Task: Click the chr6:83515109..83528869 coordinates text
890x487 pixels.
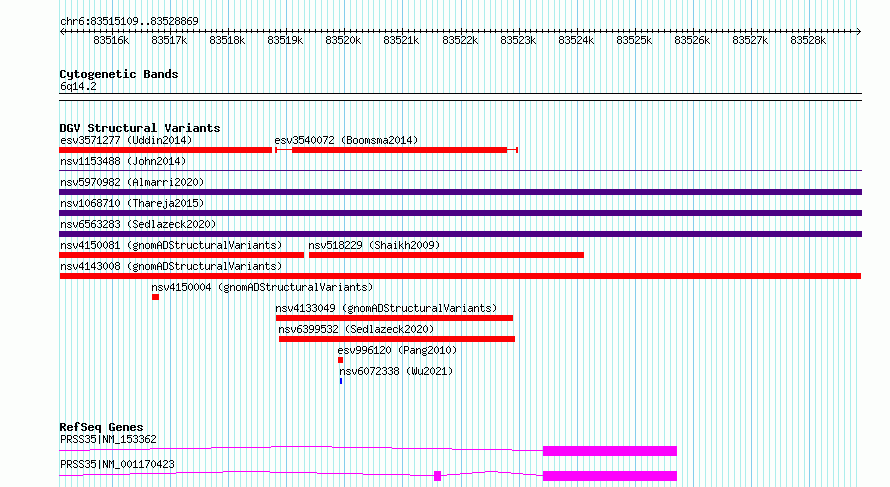Action: pyautogui.click(x=129, y=21)
